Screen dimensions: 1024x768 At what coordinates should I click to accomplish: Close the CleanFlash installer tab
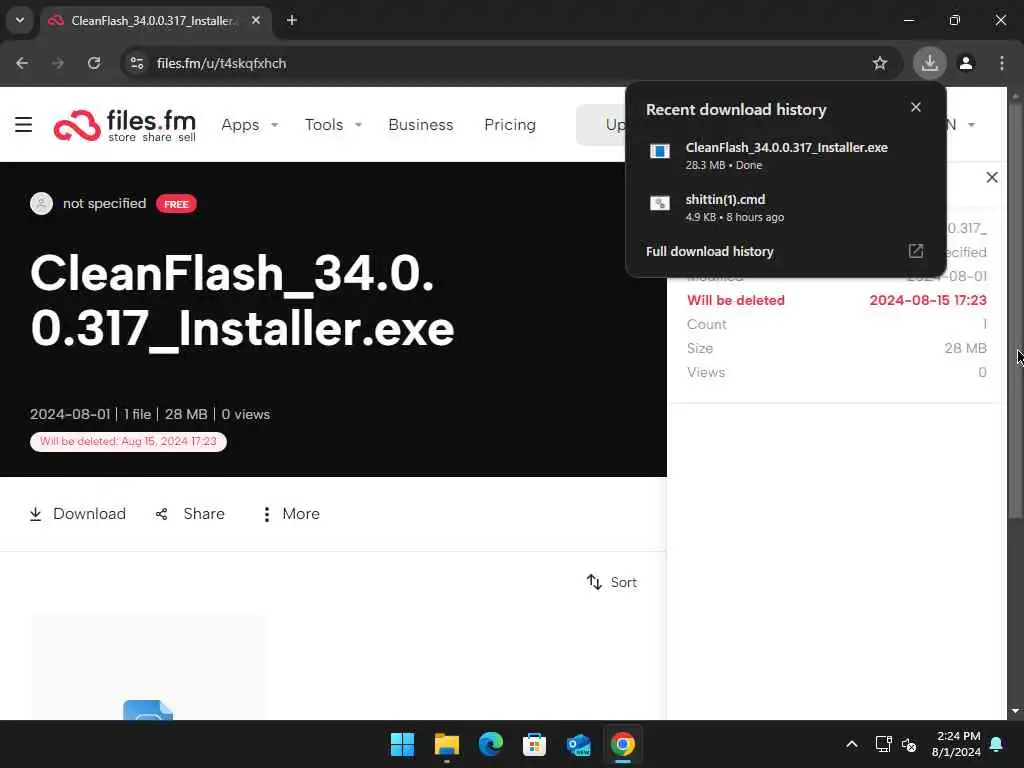256,20
